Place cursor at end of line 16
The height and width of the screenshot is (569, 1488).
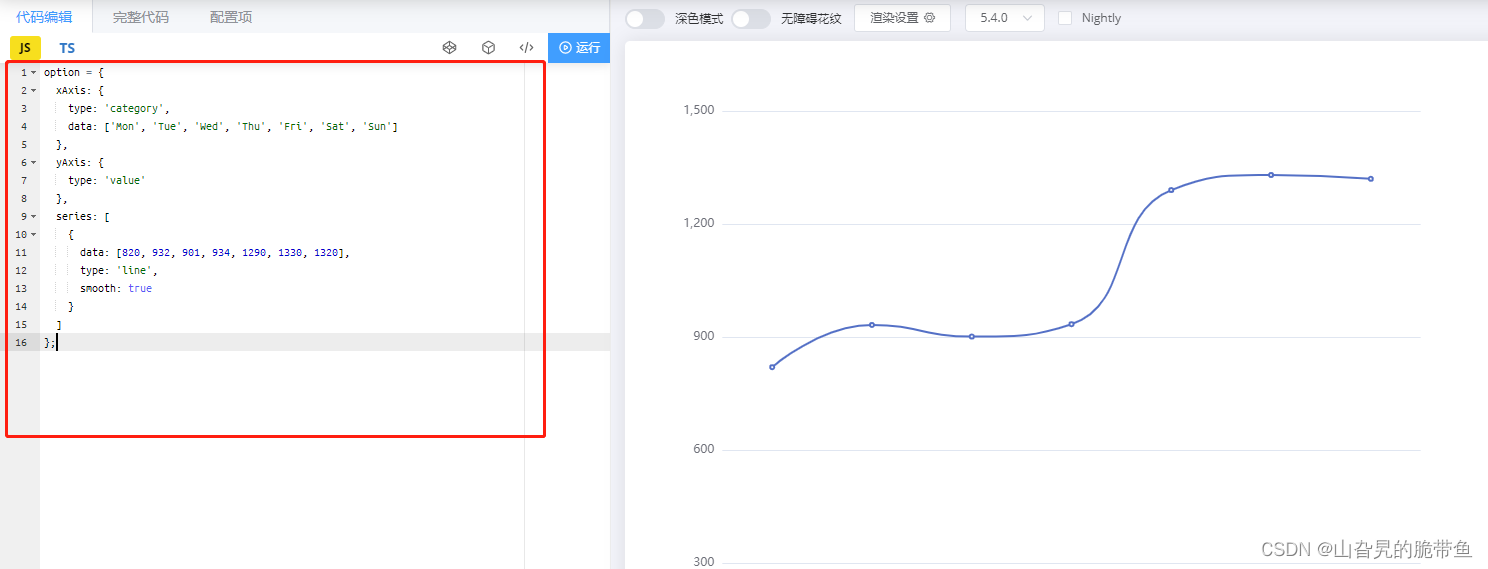tap(57, 342)
